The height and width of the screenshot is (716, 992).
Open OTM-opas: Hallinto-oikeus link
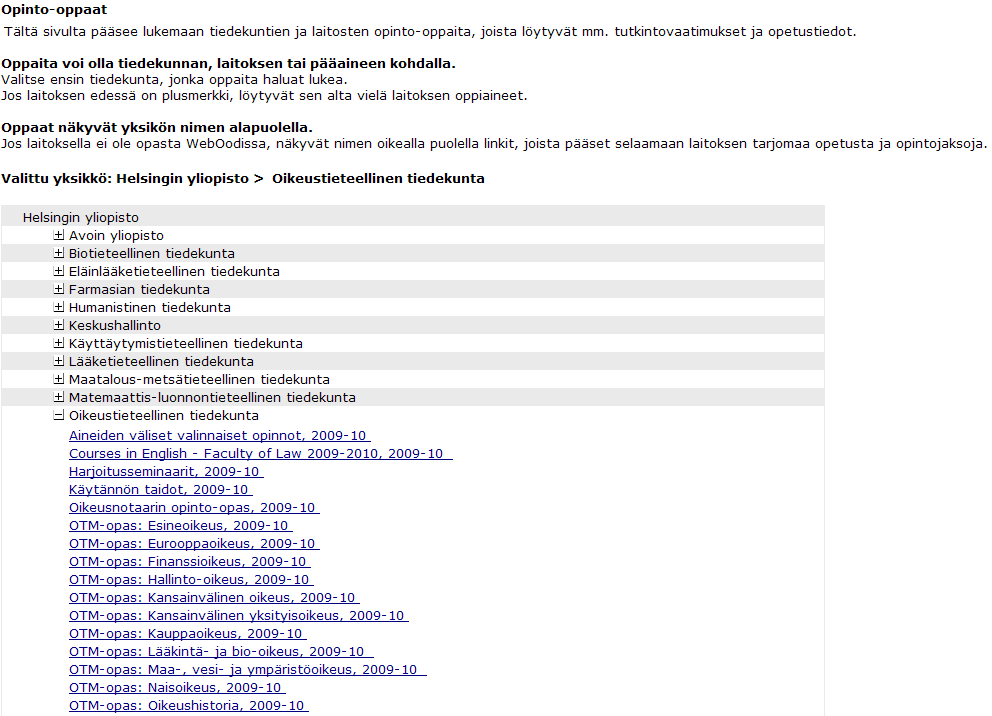click(x=191, y=580)
